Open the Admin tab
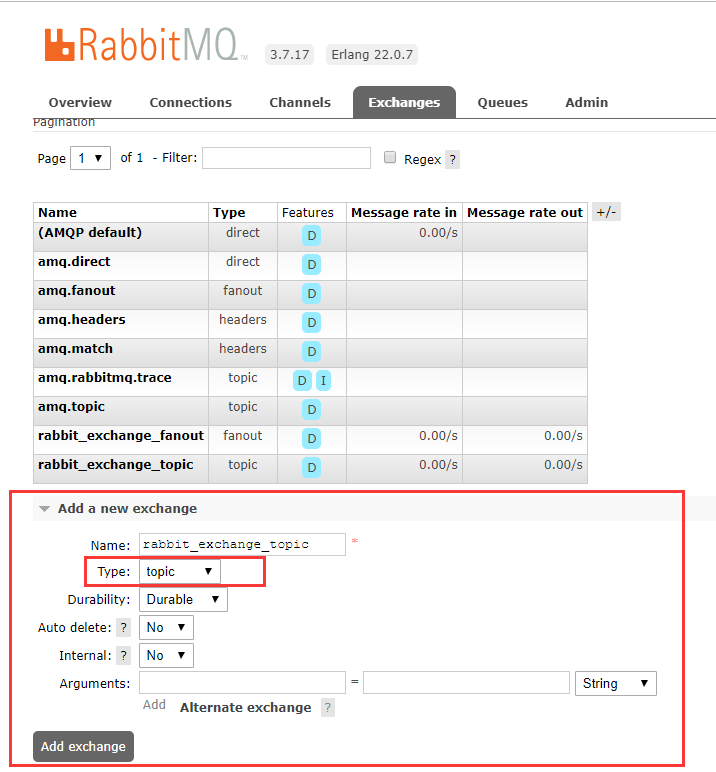The width and height of the screenshot is (716, 772). pyautogui.click(x=586, y=102)
